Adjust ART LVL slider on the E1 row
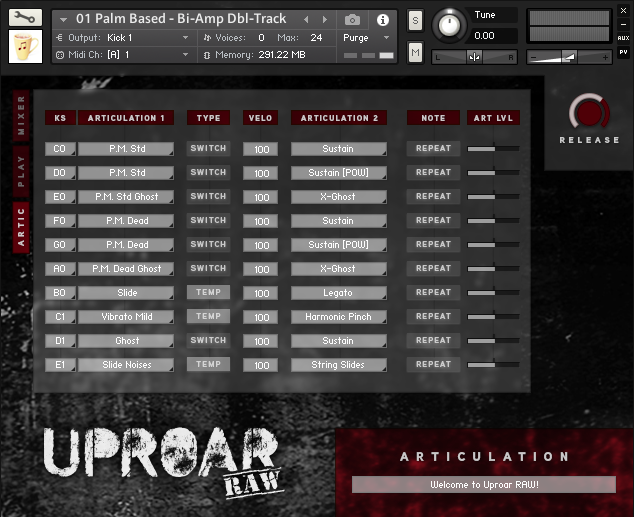The width and height of the screenshot is (634, 517). [x=493, y=365]
